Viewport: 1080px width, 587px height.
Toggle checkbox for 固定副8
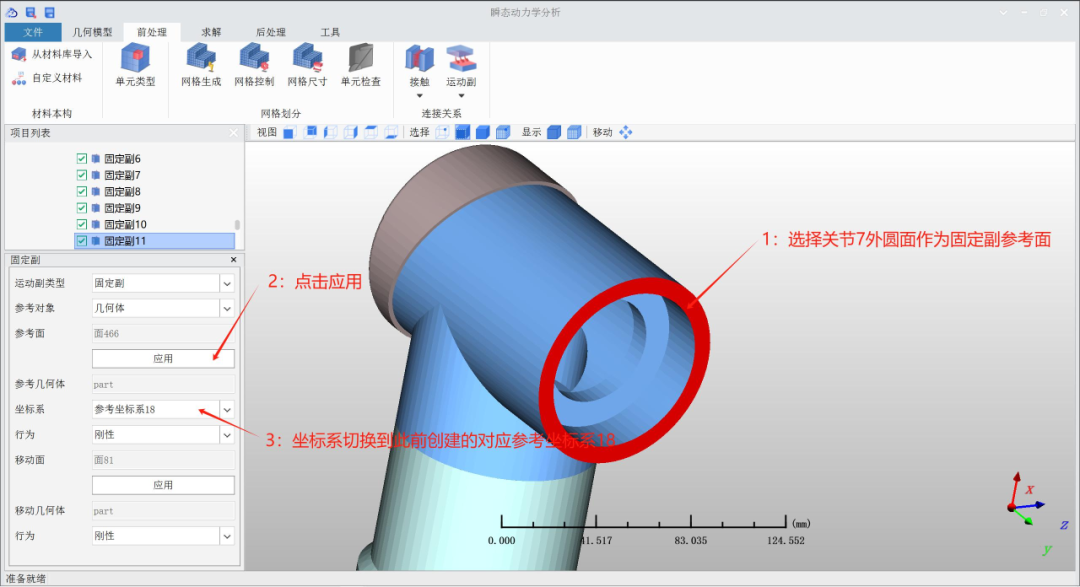point(82,192)
